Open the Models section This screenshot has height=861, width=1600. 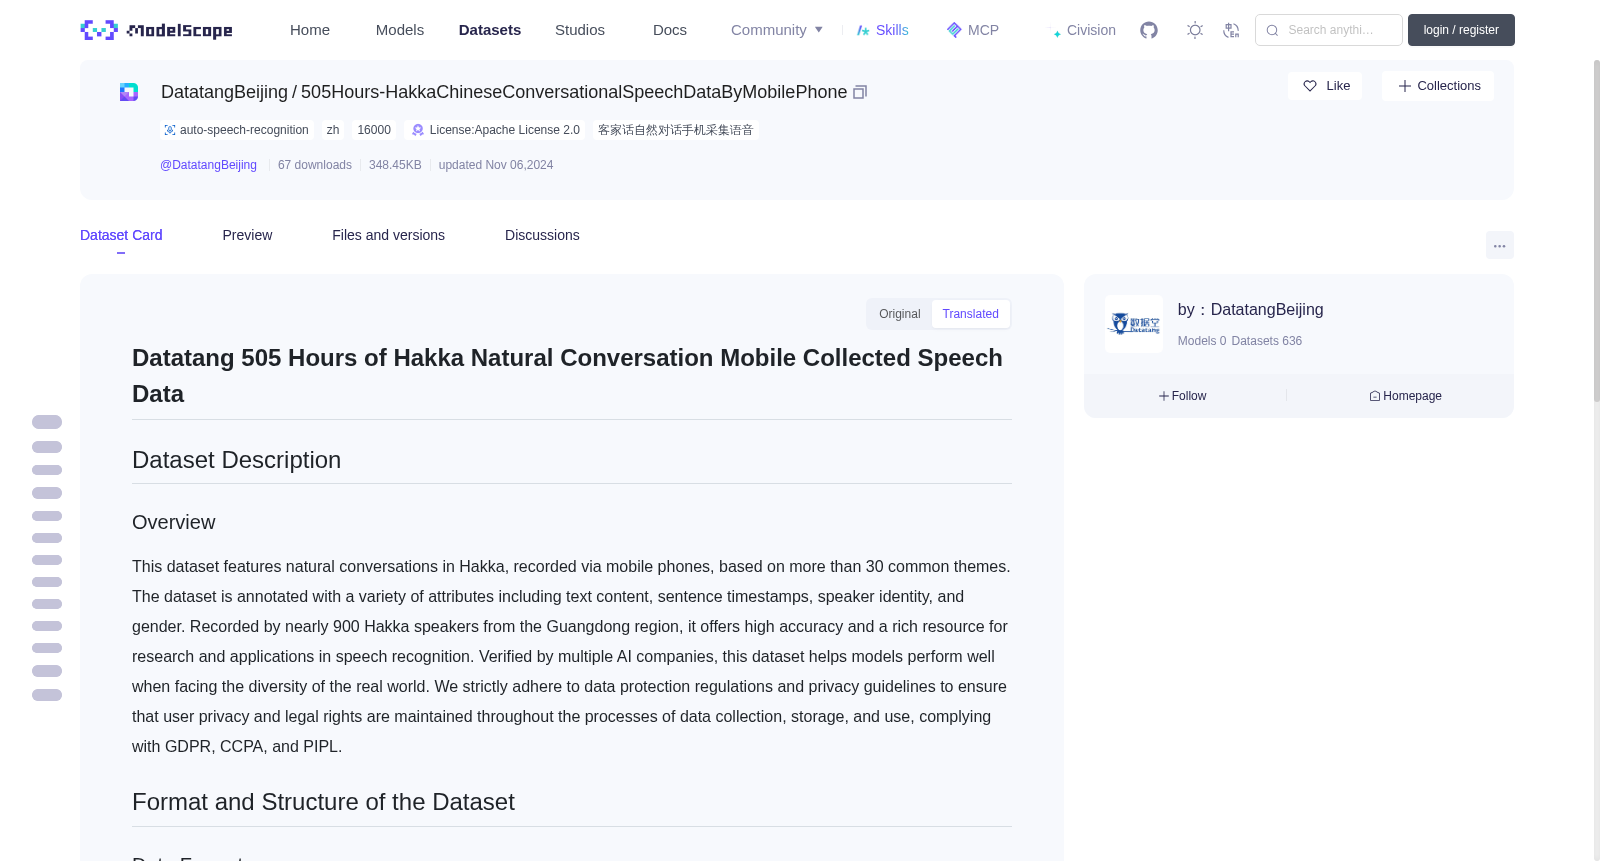400,30
